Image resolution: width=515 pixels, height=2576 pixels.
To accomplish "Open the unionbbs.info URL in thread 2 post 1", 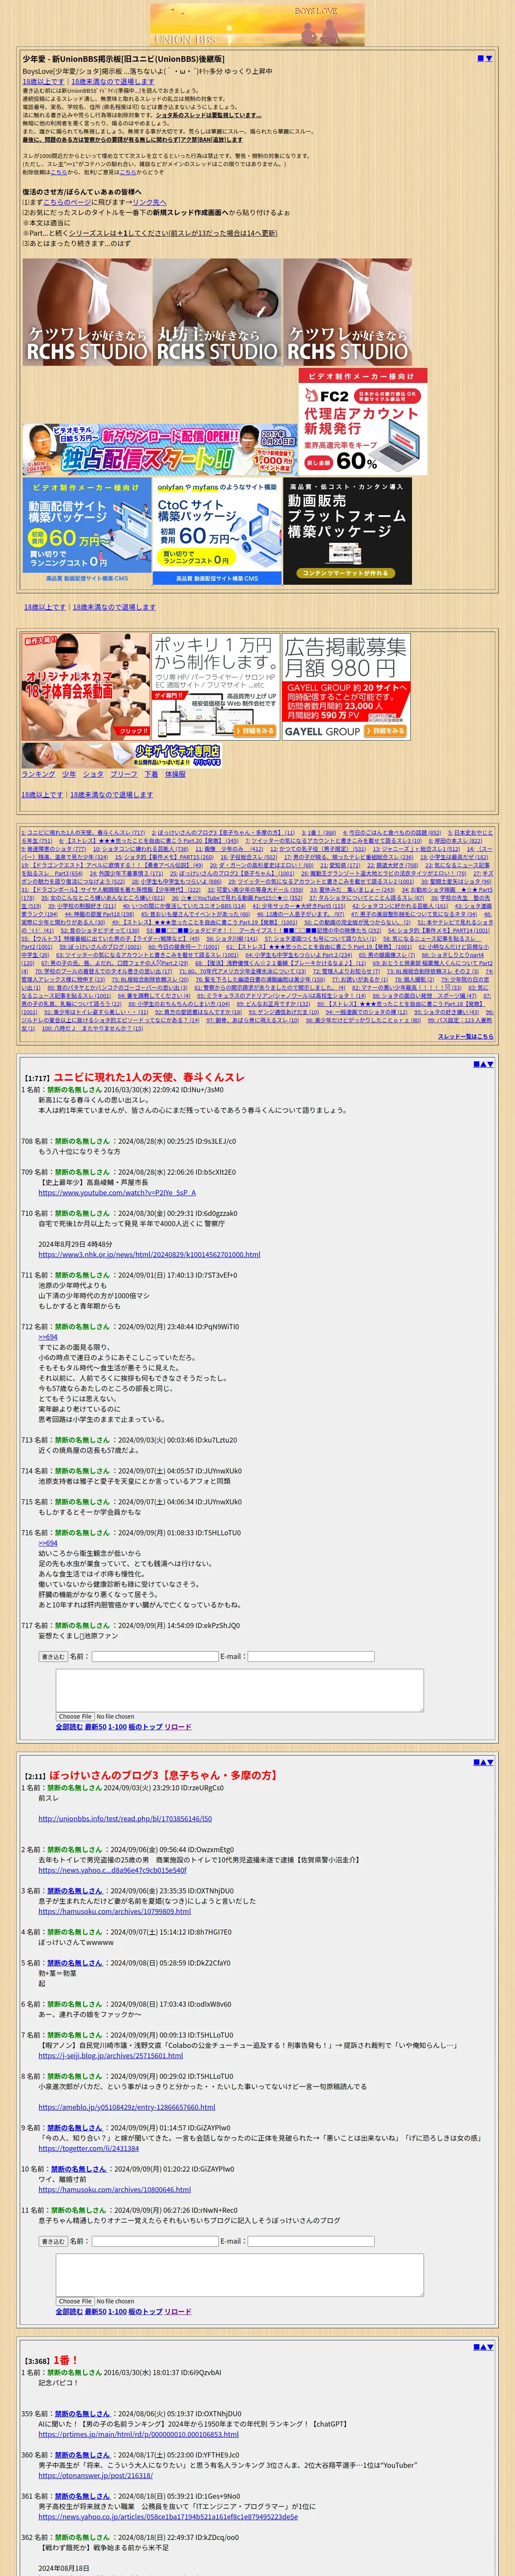I will pyautogui.click(x=125, y=1819).
